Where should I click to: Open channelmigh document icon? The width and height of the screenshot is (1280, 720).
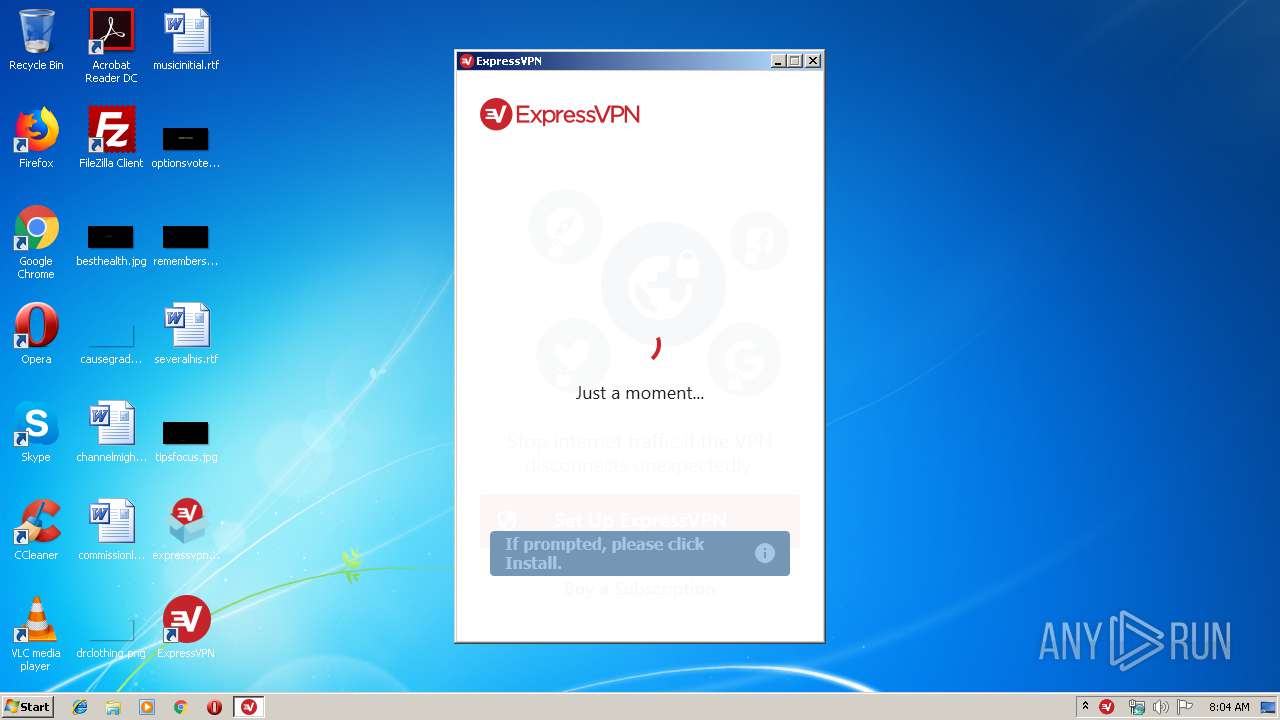click(x=111, y=432)
